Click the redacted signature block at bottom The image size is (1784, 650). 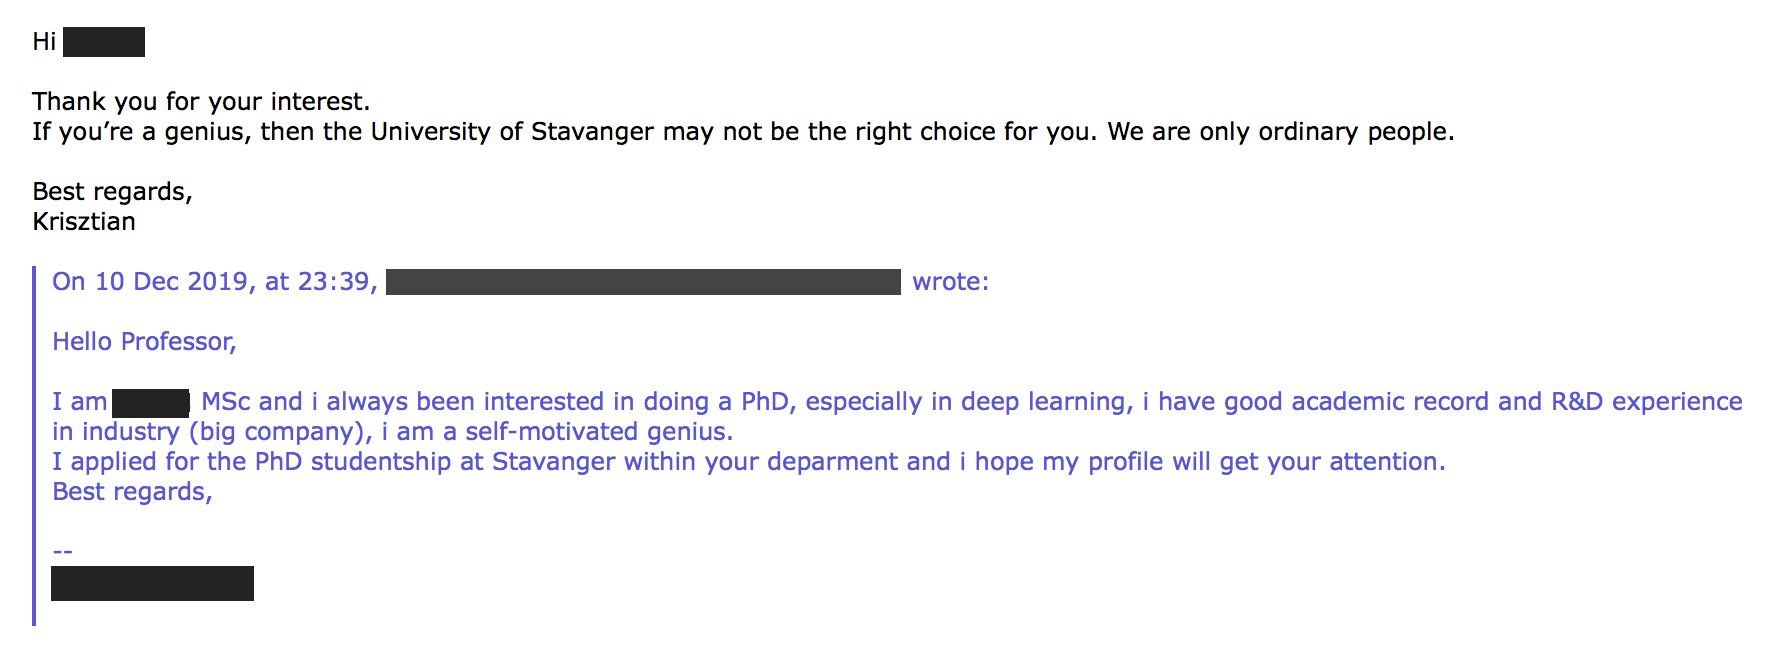pyautogui.click(x=152, y=583)
